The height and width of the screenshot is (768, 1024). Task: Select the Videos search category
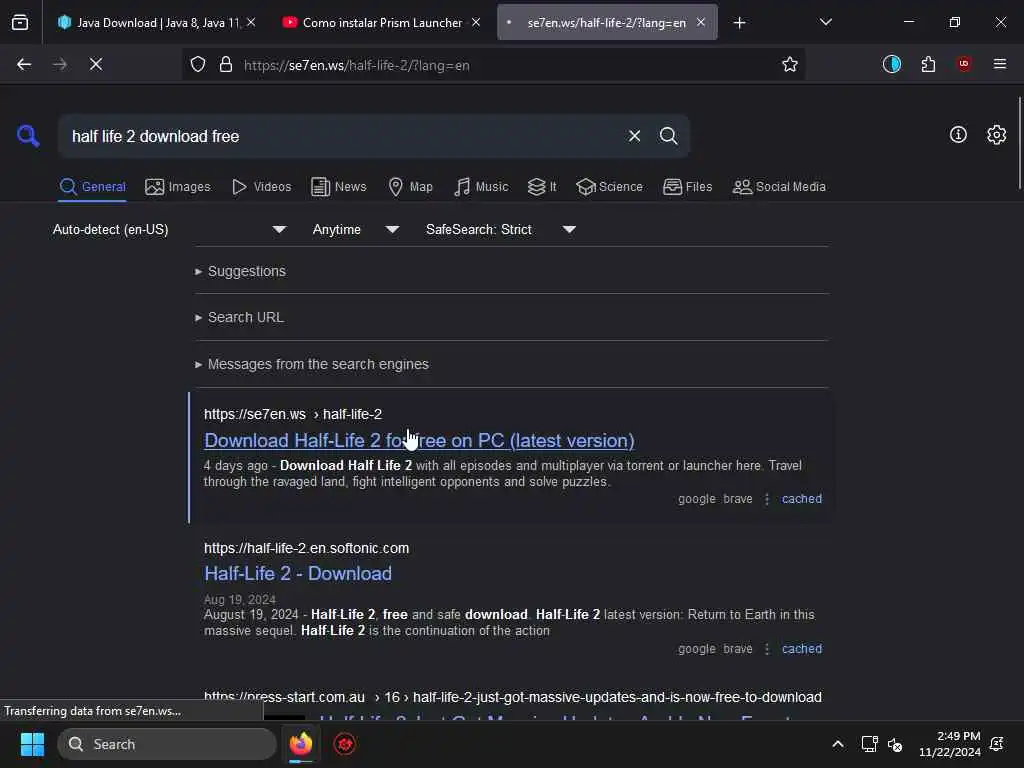point(261,187)
